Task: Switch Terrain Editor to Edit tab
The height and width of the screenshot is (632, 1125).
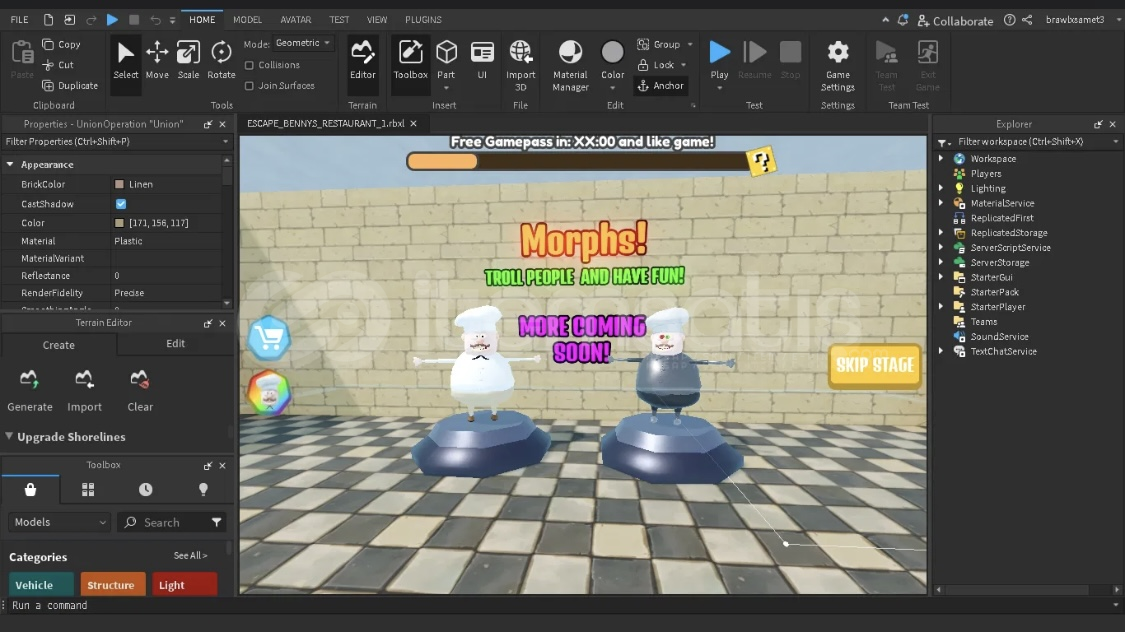Action: click(175, 344)
